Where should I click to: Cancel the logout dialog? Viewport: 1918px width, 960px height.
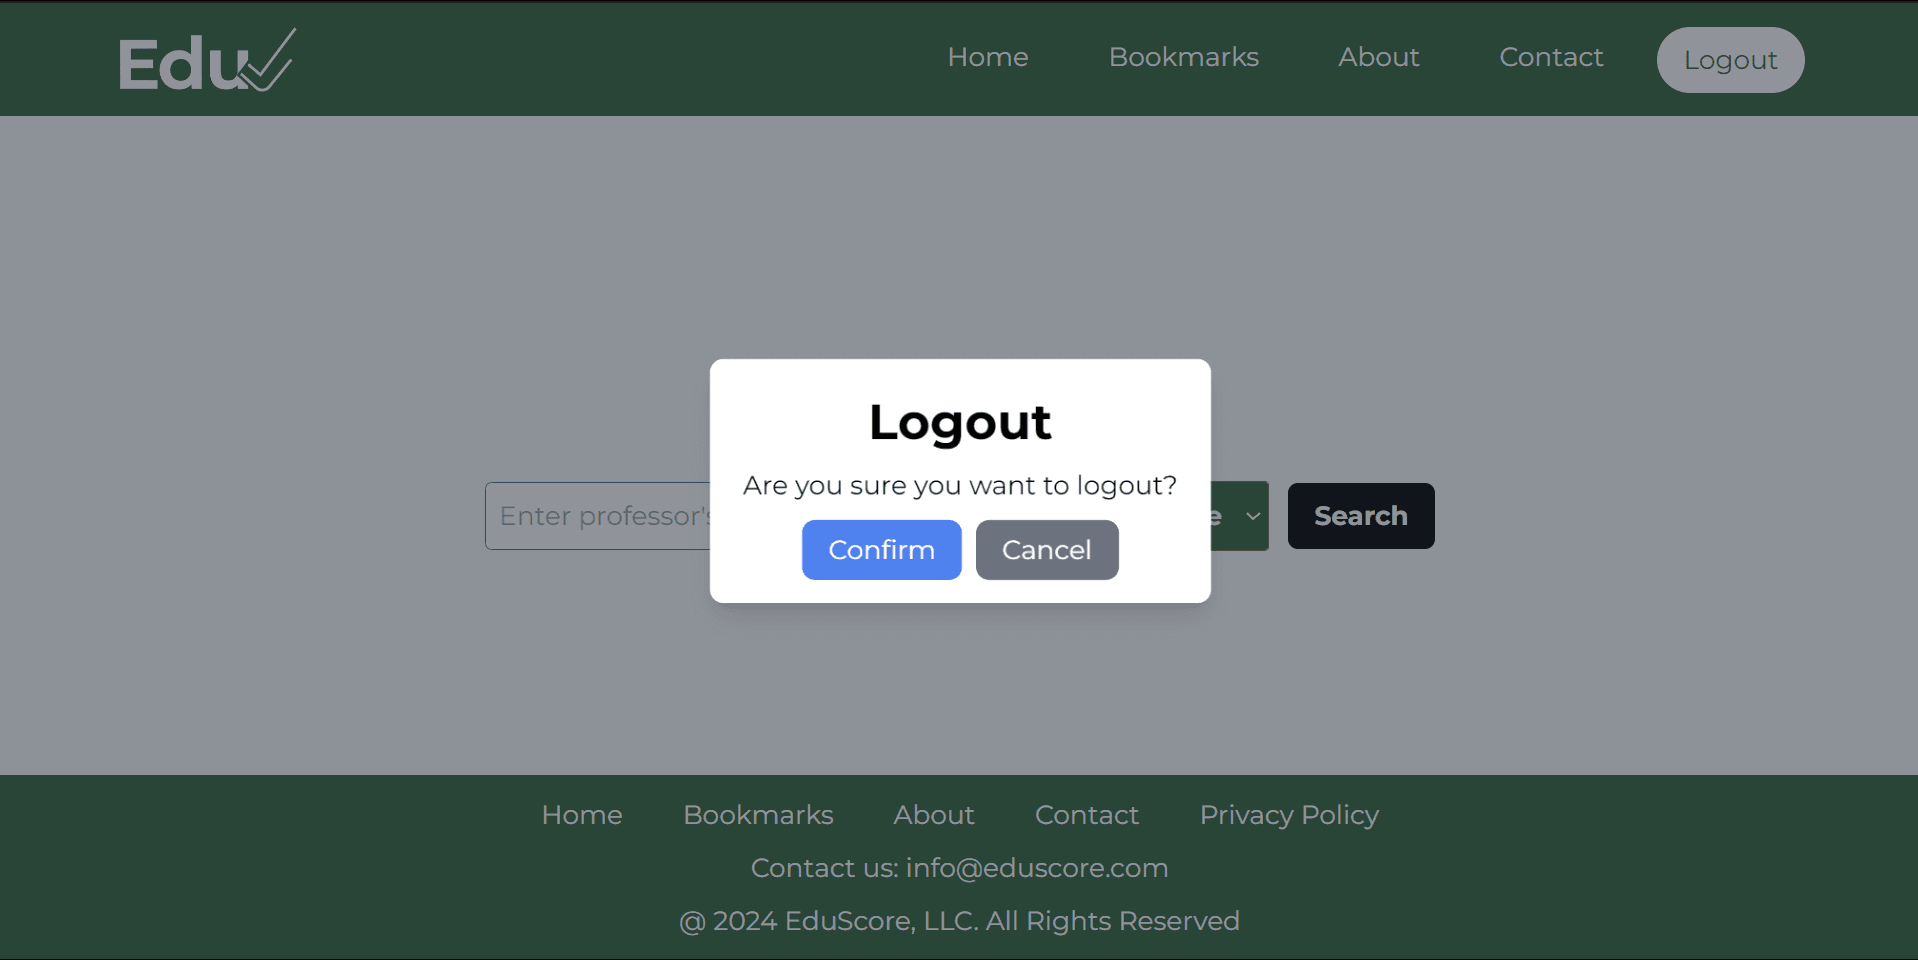coord(1046,549)
